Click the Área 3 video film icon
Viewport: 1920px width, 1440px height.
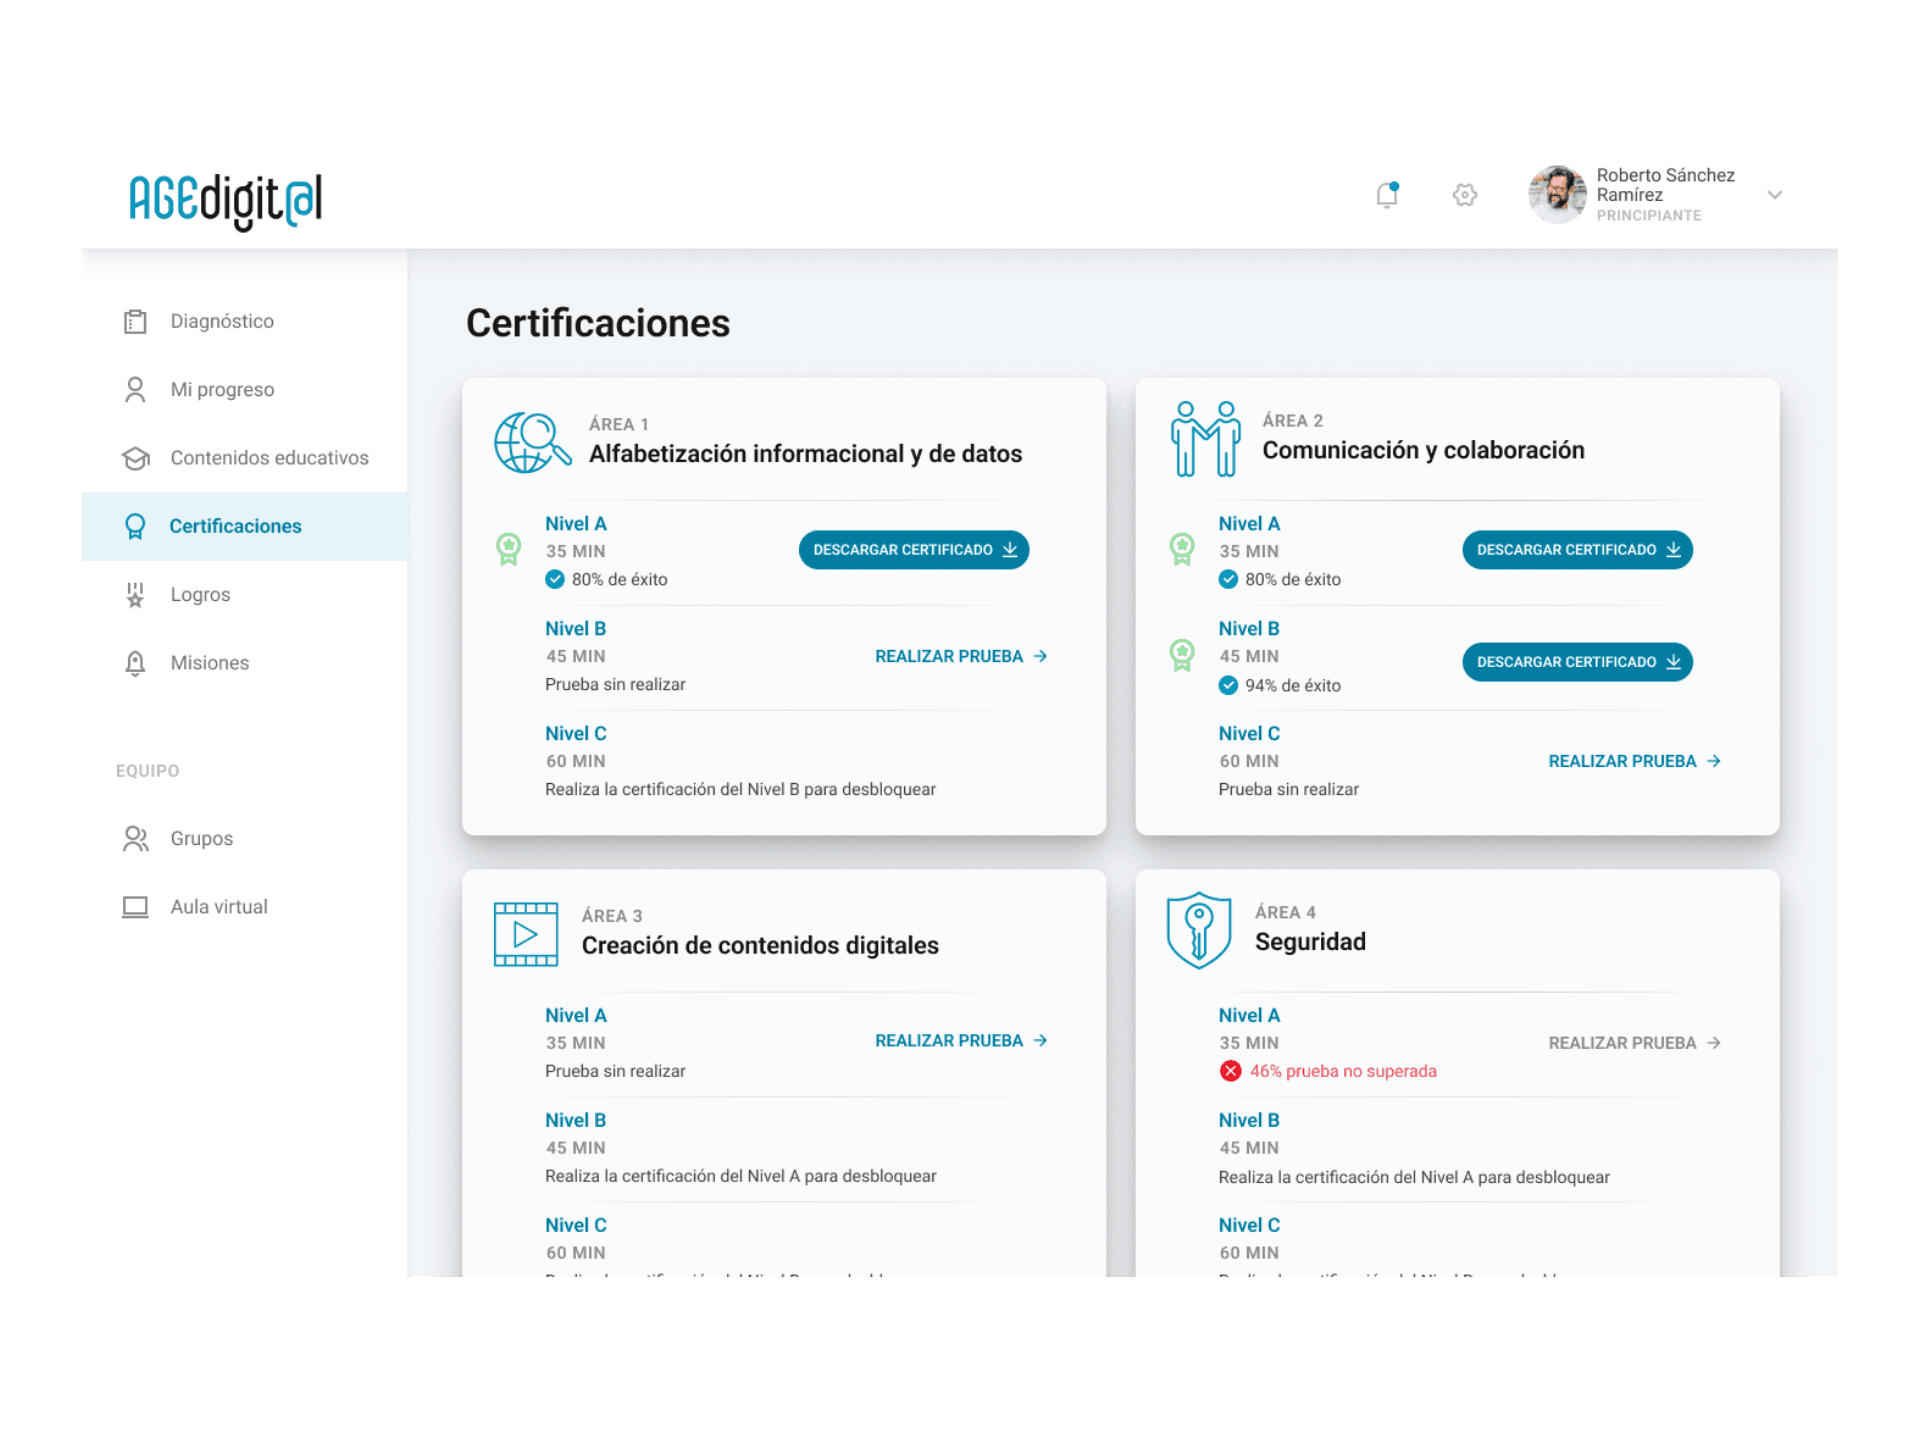(x=525, y=934)
